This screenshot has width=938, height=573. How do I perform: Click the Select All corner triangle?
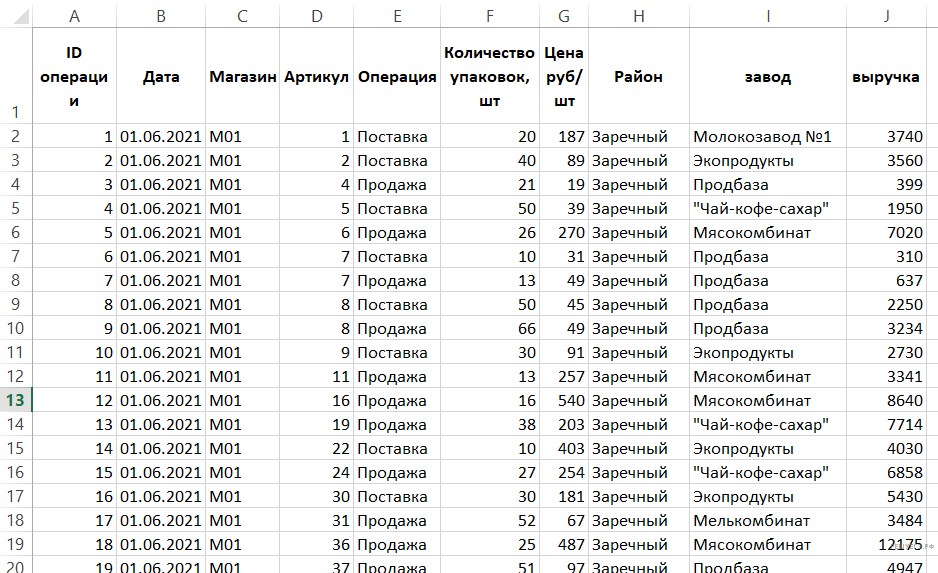pyautogui.click(x=16, y=17)
